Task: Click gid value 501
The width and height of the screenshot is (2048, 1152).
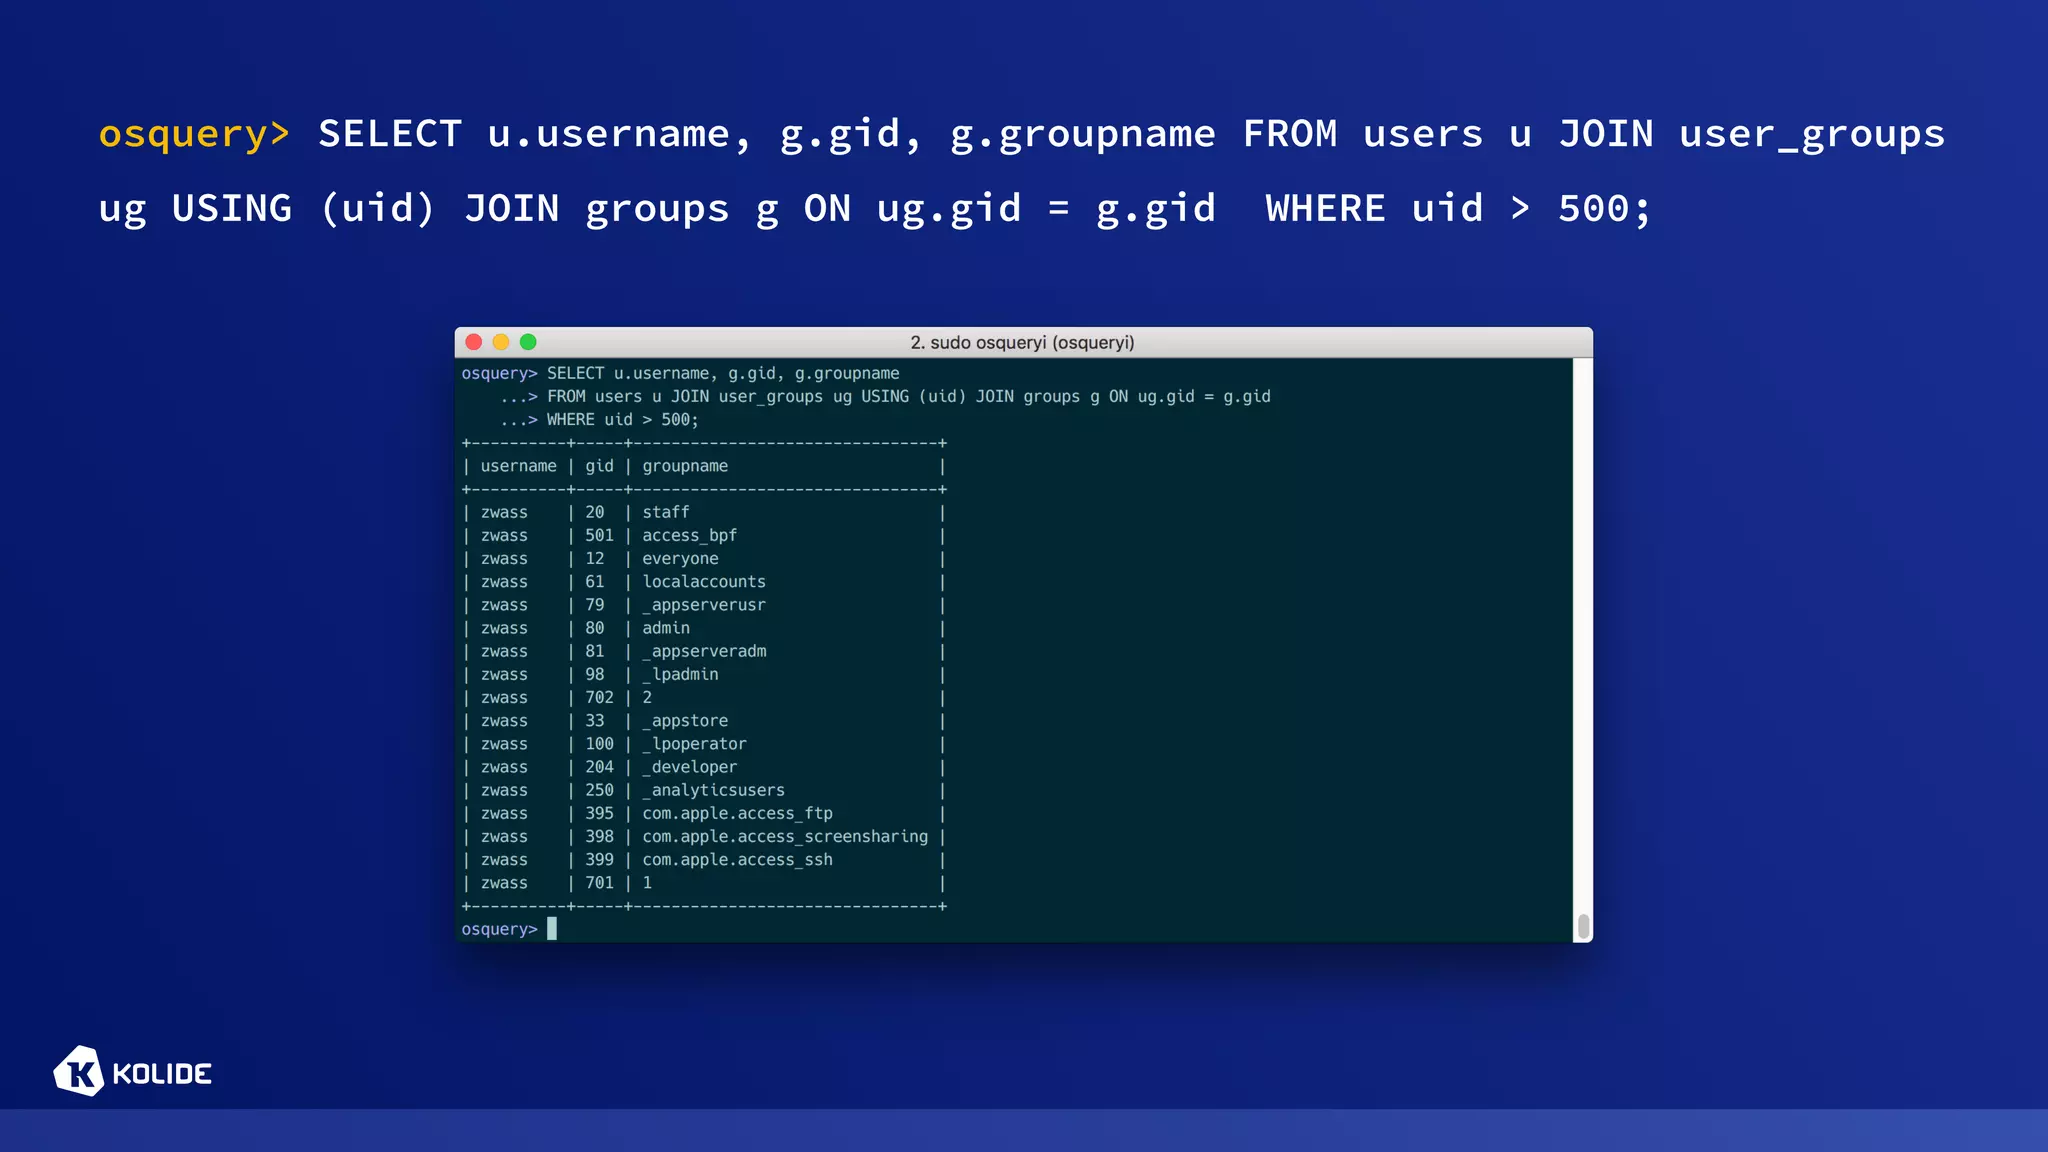Action: coord(599,535)
